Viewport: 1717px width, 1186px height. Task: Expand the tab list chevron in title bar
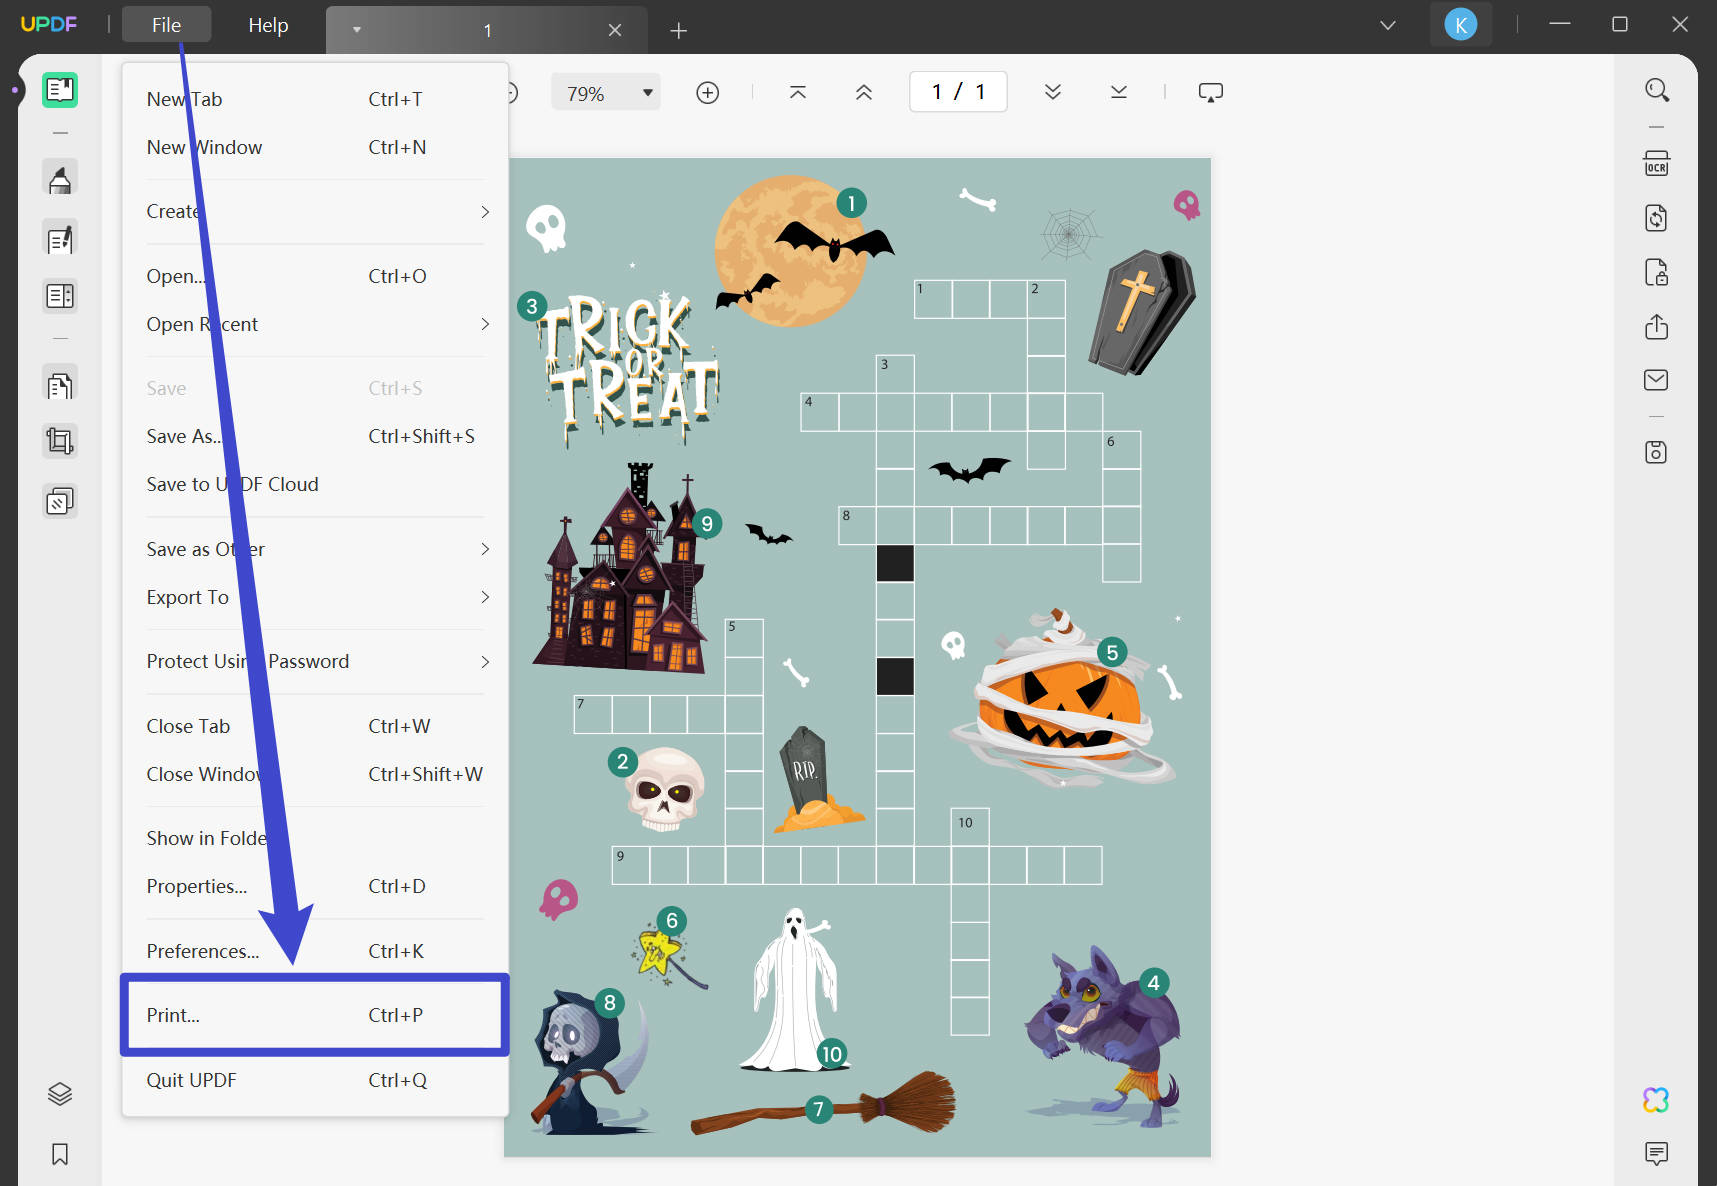[1388, 25]
